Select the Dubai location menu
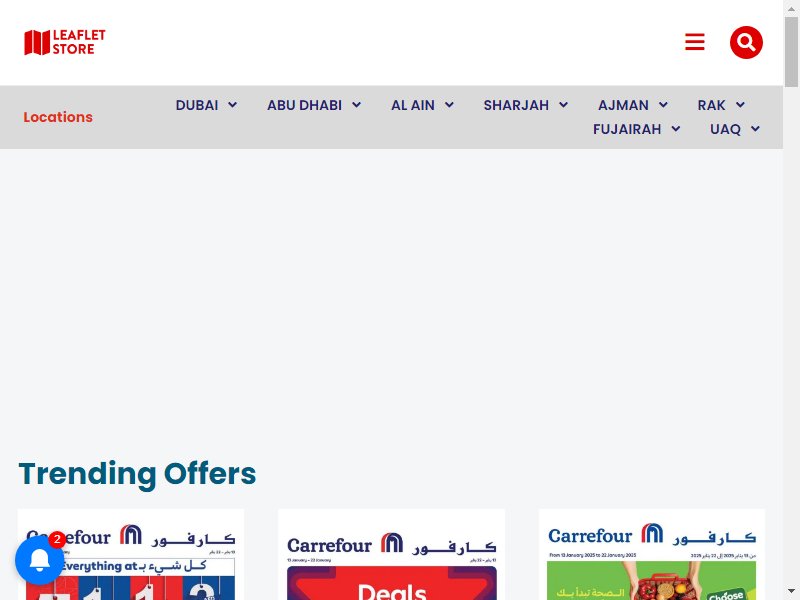The height and width of the screenshot is (600, 800). (x=197, y=105)
